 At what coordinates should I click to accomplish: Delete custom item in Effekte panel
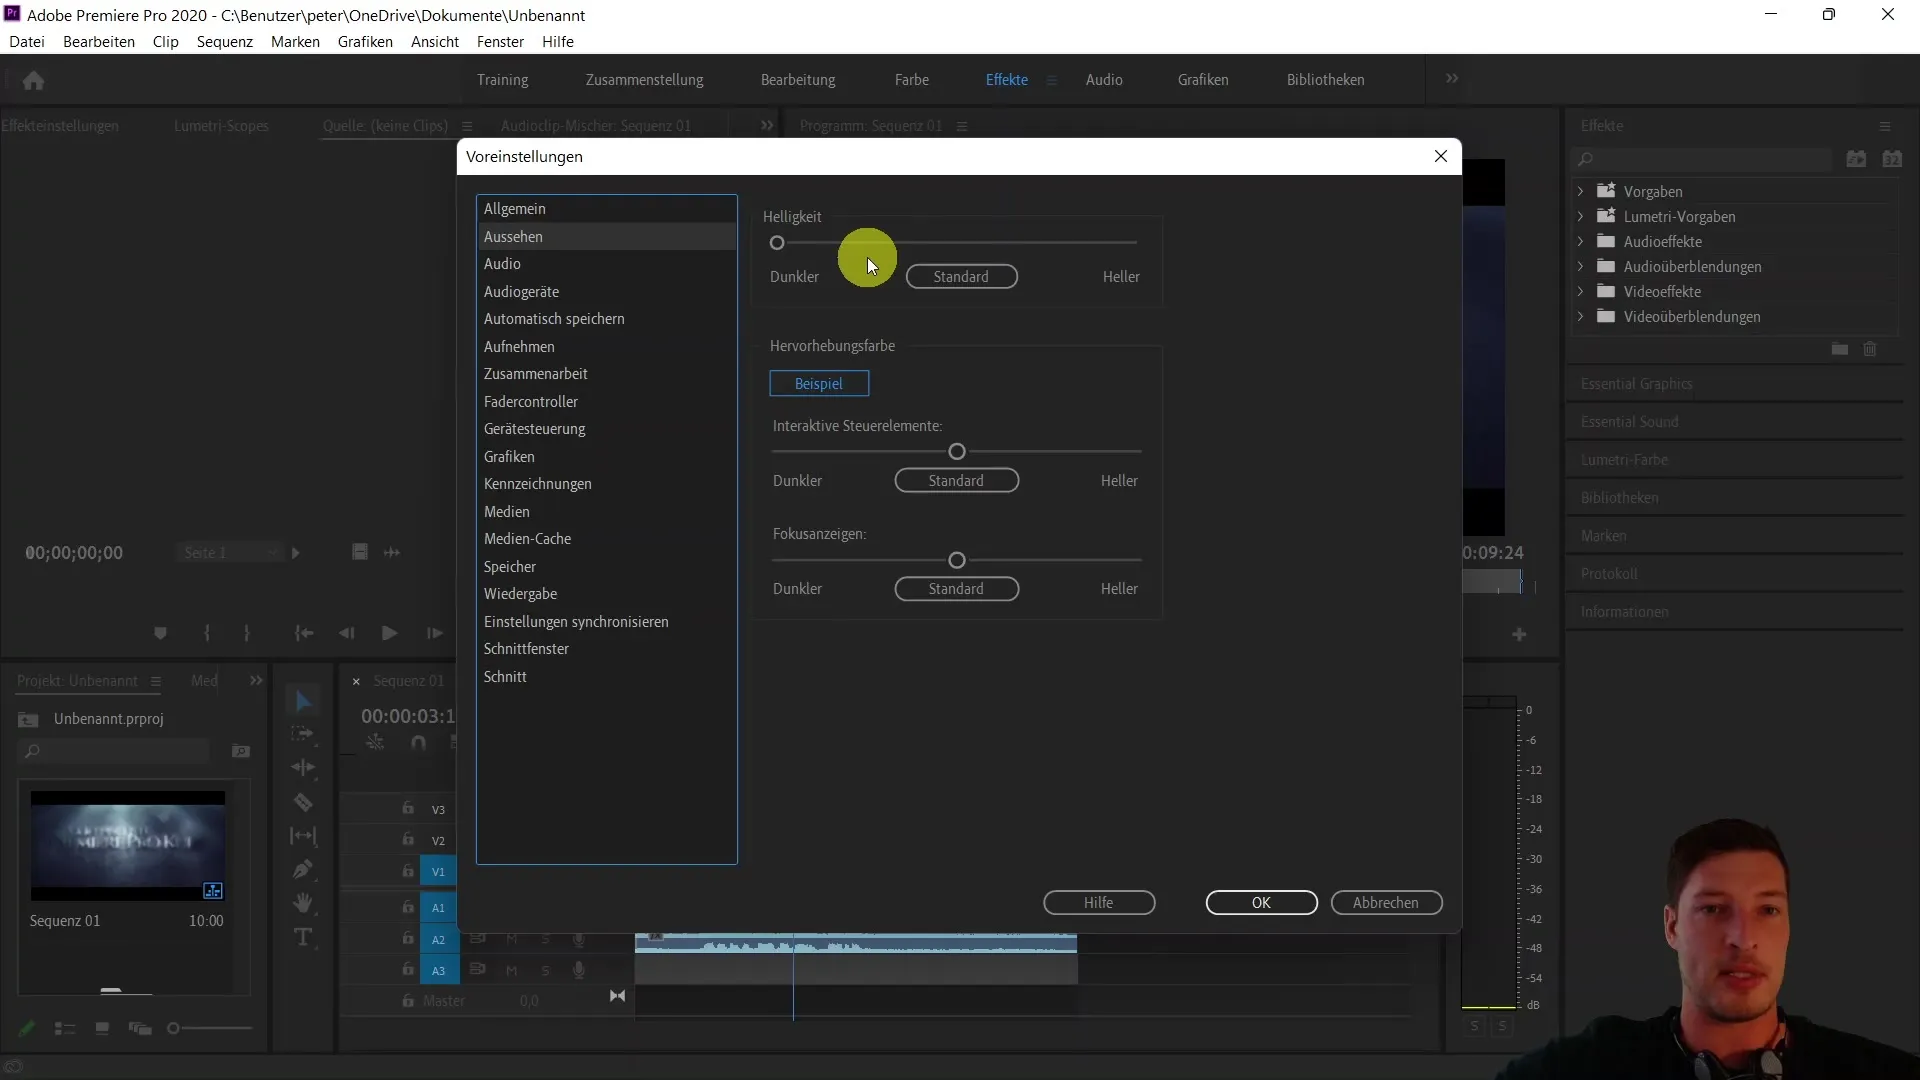[1870, 349]
